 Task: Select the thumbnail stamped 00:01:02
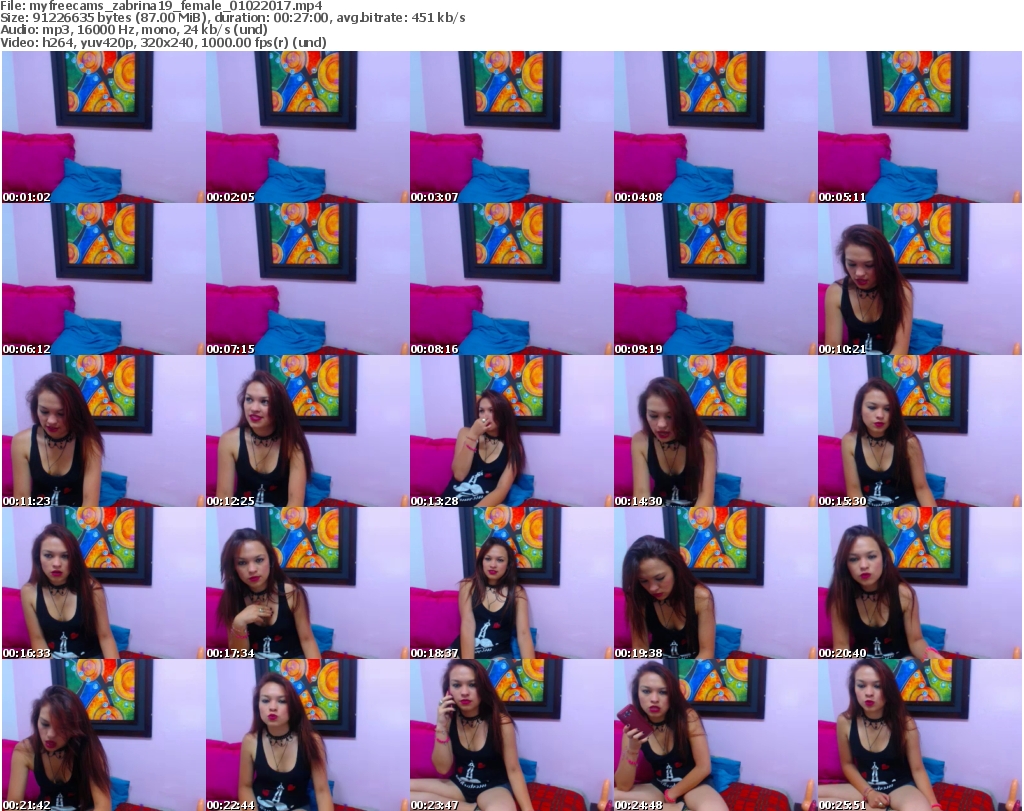tap(104, 127)
